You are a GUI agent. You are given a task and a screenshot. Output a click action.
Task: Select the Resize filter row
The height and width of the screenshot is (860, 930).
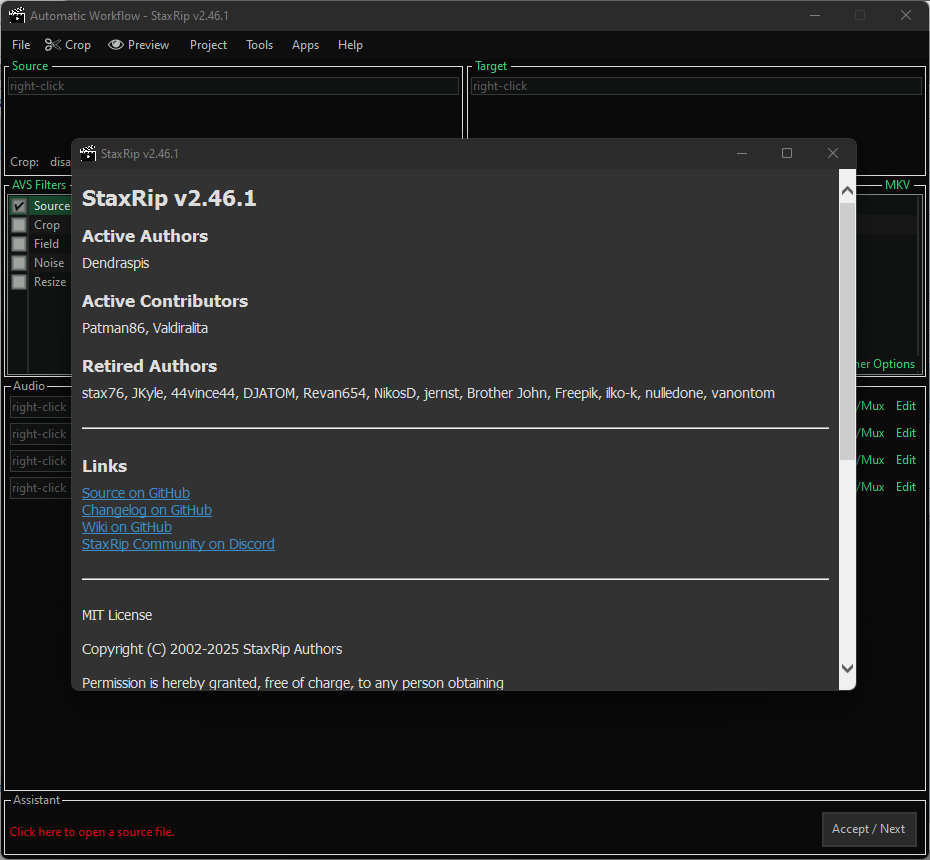coord(50,282)
